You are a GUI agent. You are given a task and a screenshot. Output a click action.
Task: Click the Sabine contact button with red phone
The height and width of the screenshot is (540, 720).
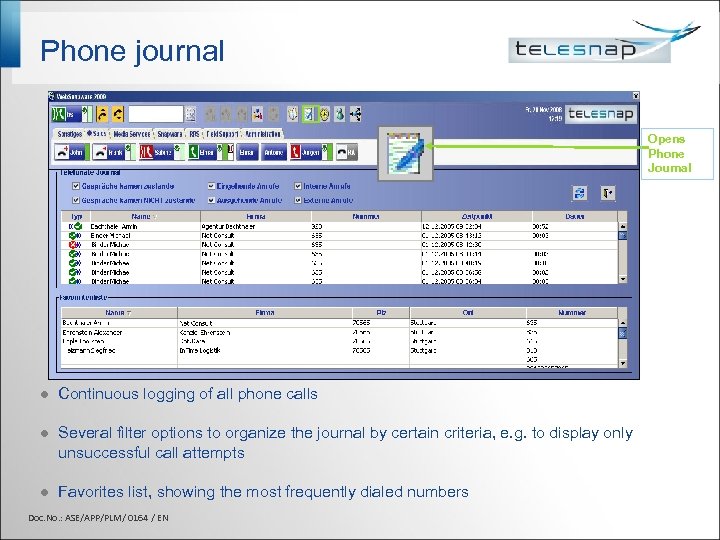(162, 152)
